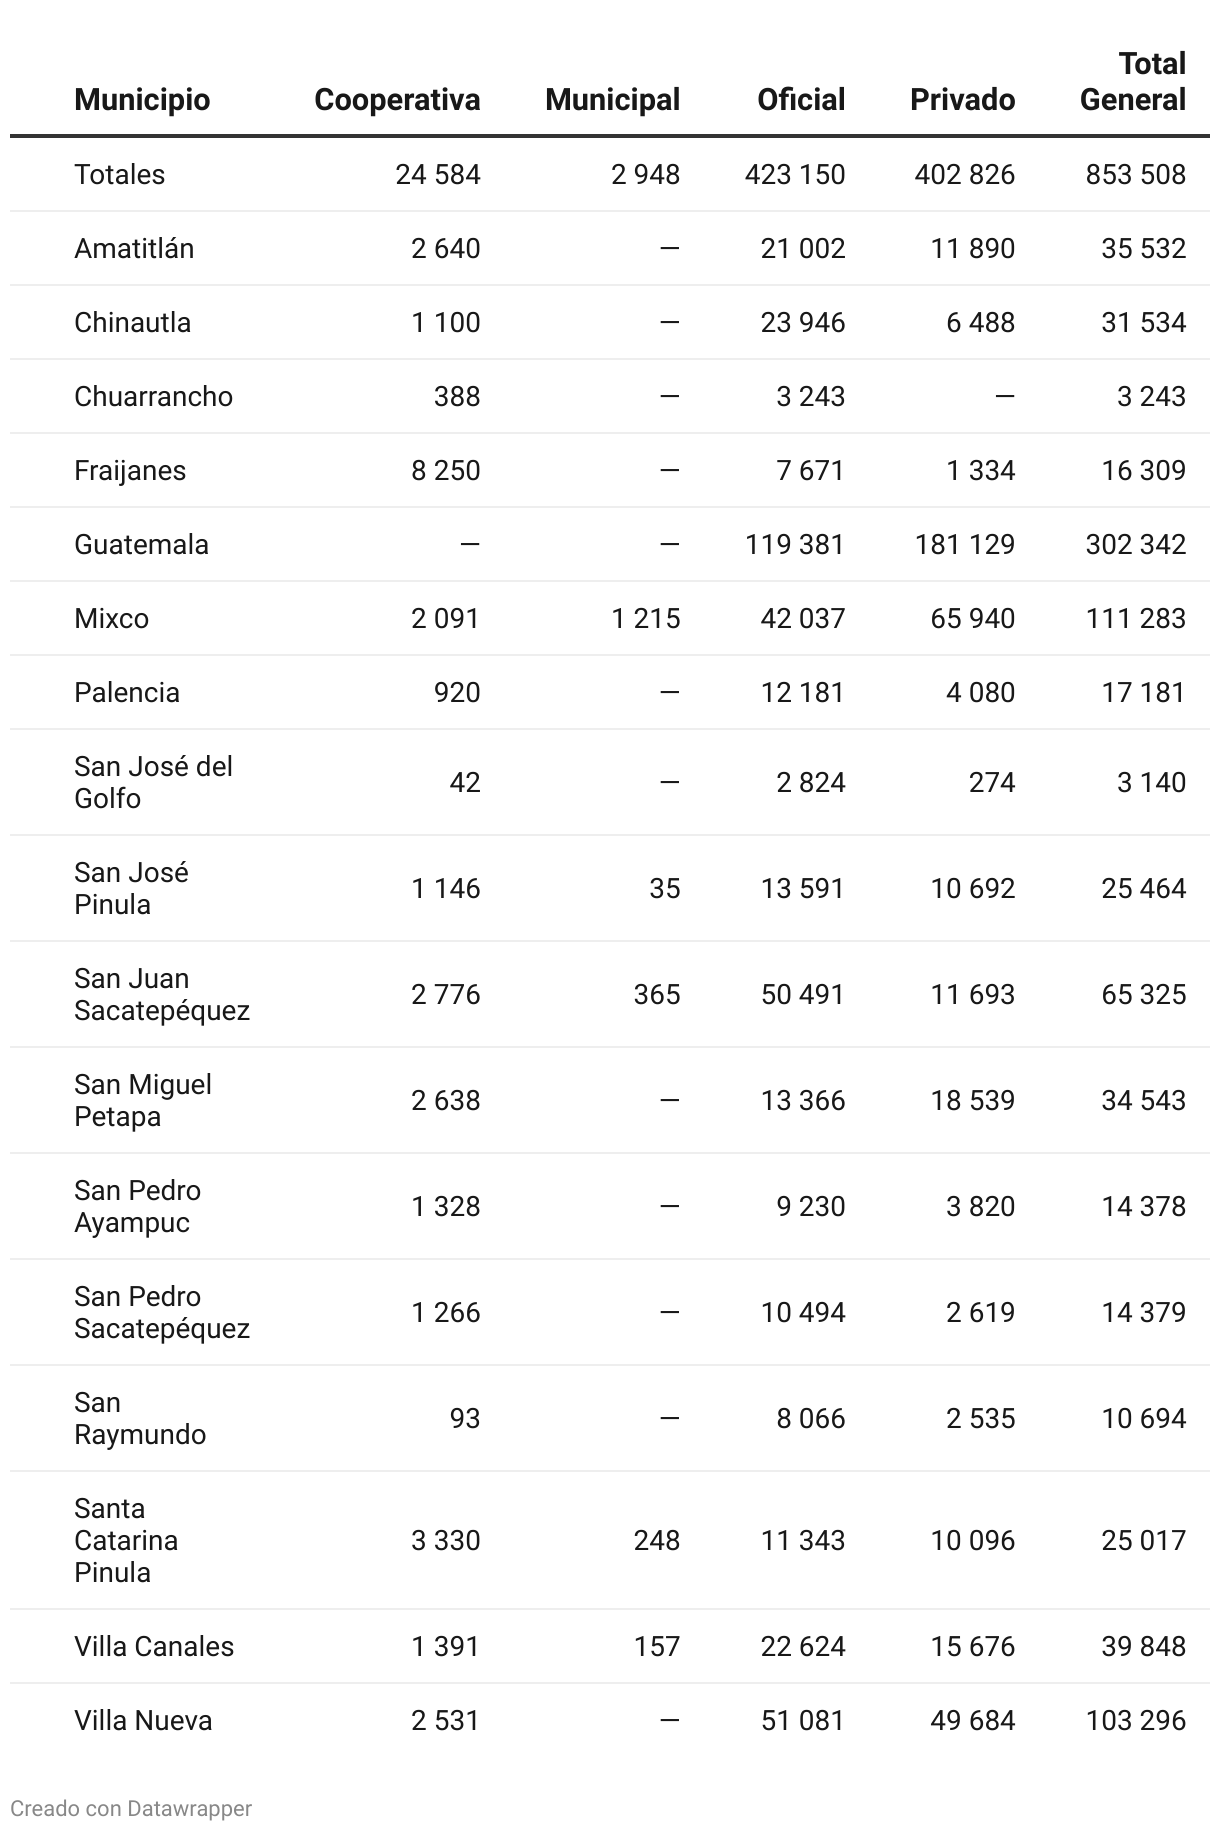Select Mixco's Municipal value 1 215
This screenshot has width=1220, height=1832.
(645, 619)
